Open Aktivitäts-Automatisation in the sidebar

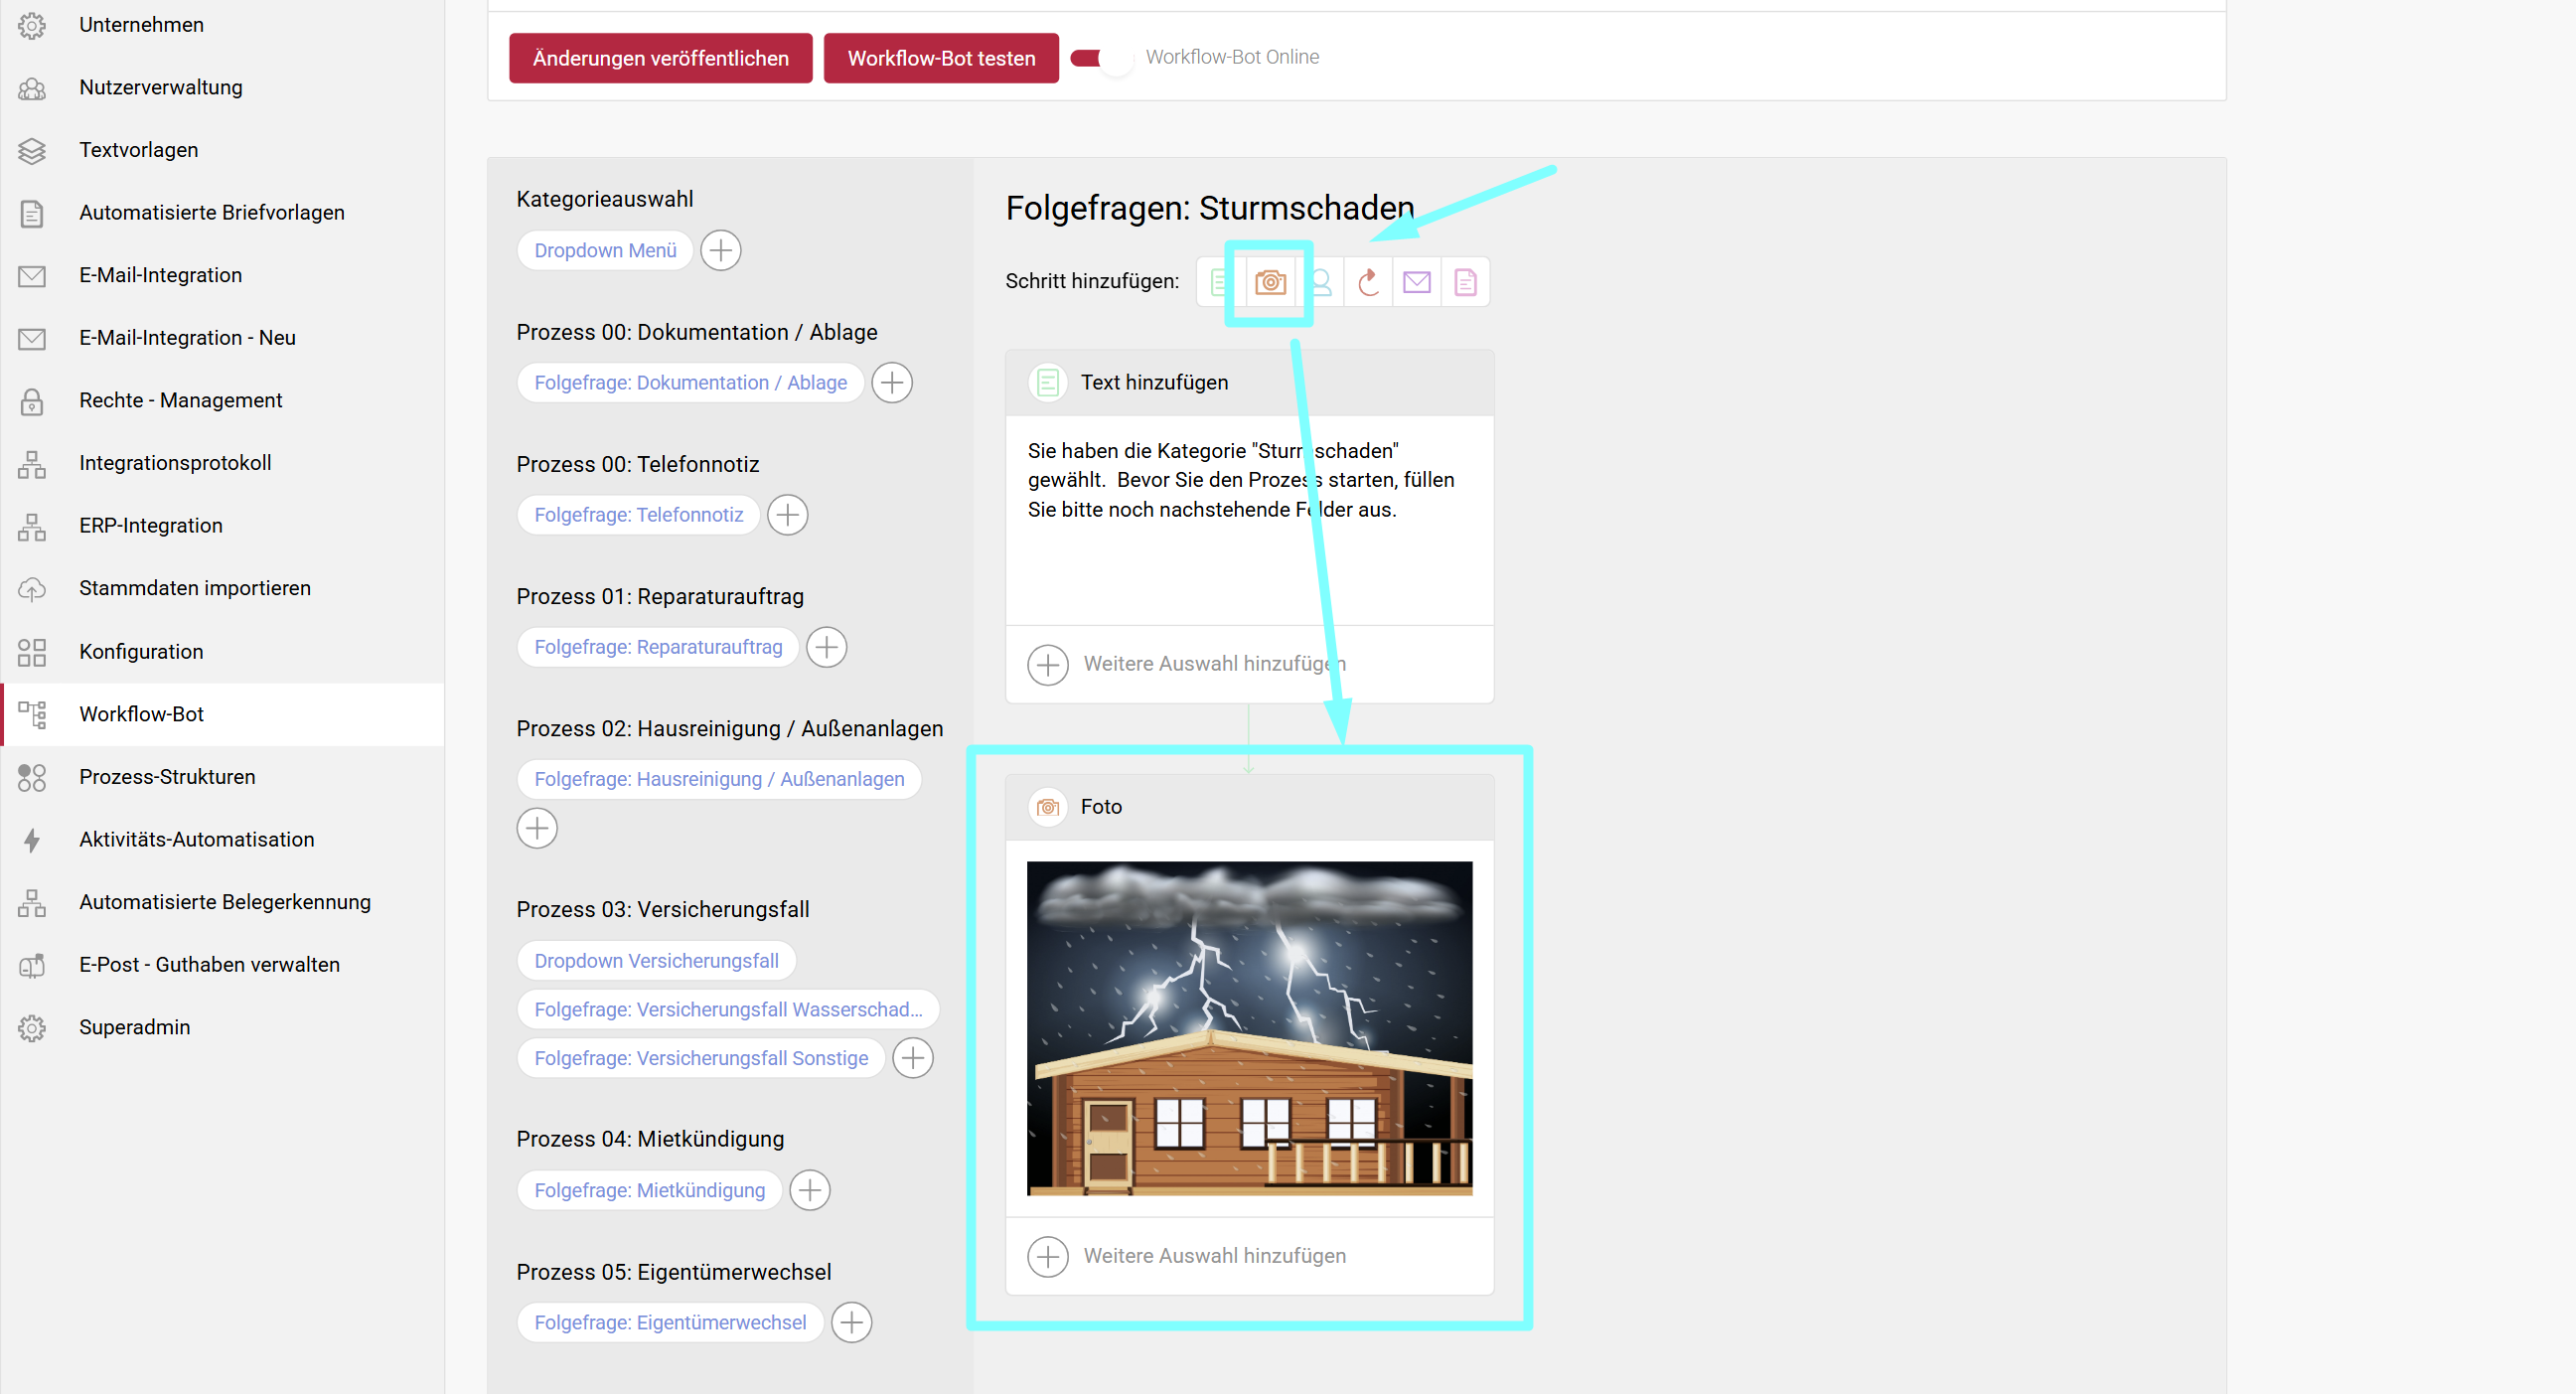tap(196, 839)
